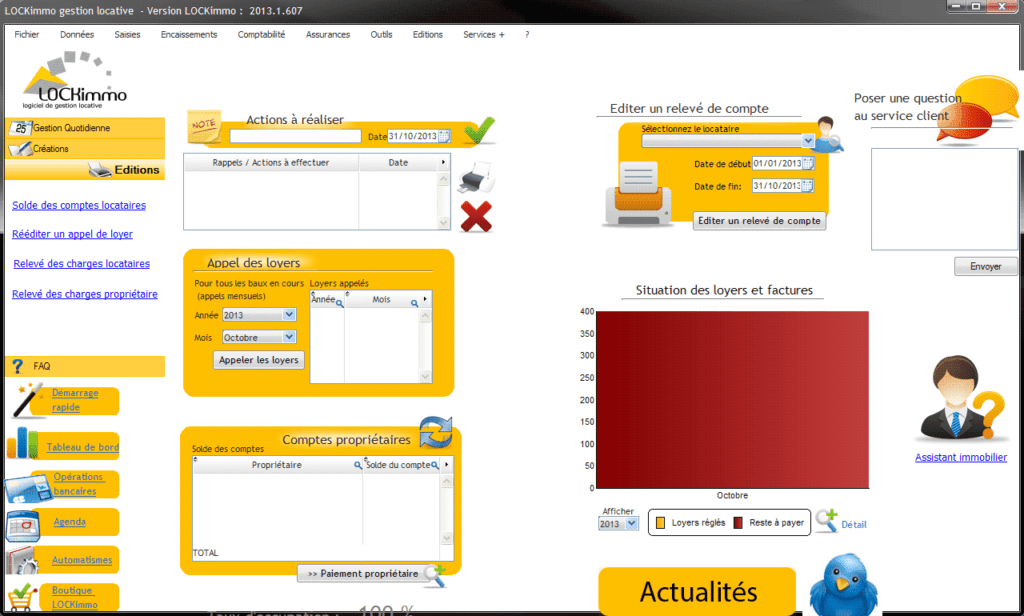Click the blue Twitter bird icon
The height and width of the screenshot is (616, 1024).
pyautogui.click(x=843, y=586)
